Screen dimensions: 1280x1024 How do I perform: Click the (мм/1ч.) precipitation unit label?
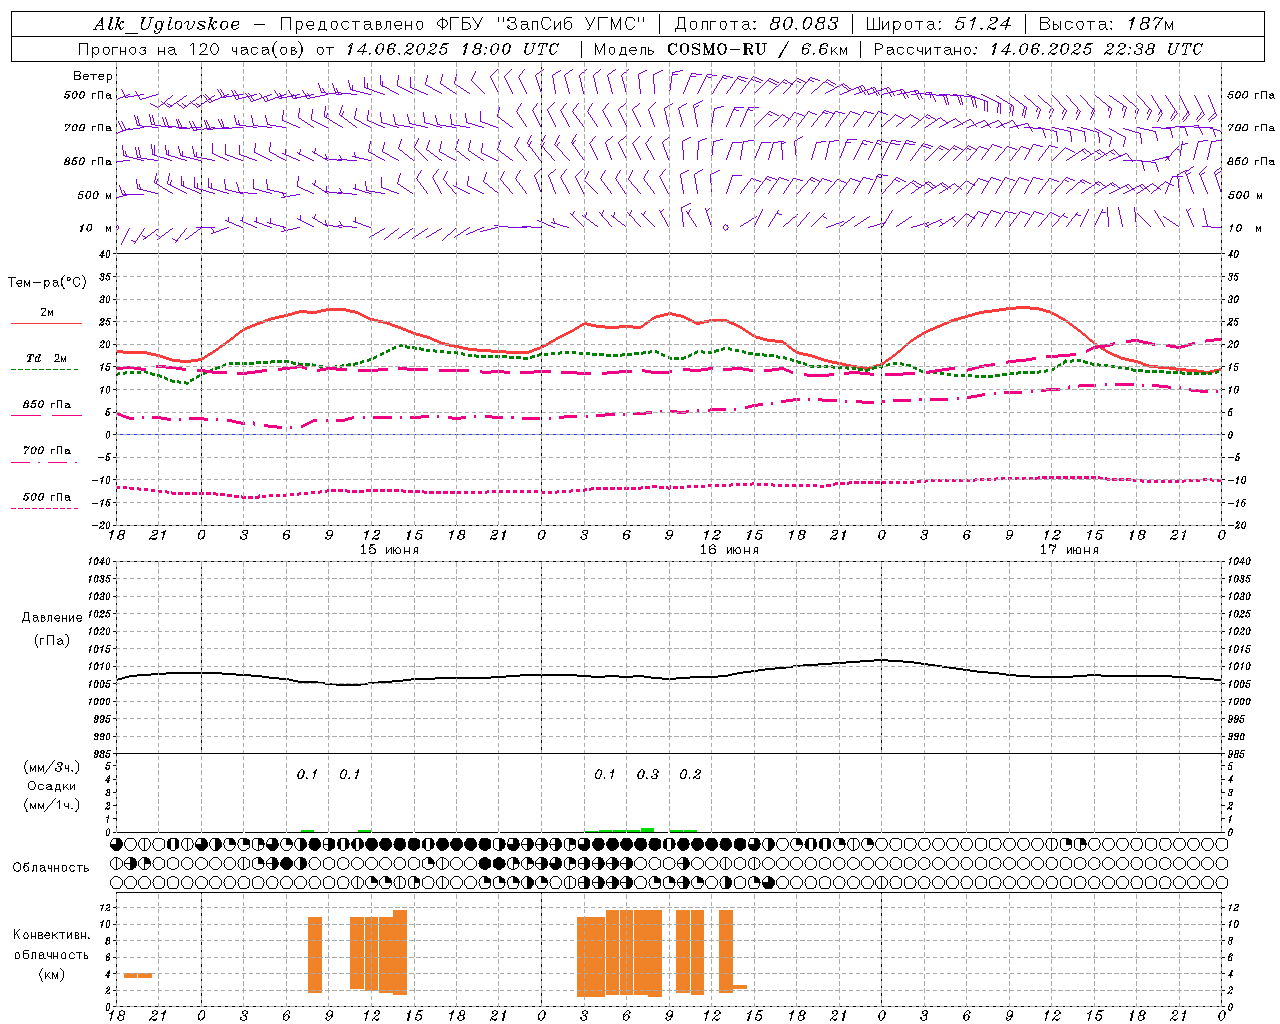click(x=52, y=805)
